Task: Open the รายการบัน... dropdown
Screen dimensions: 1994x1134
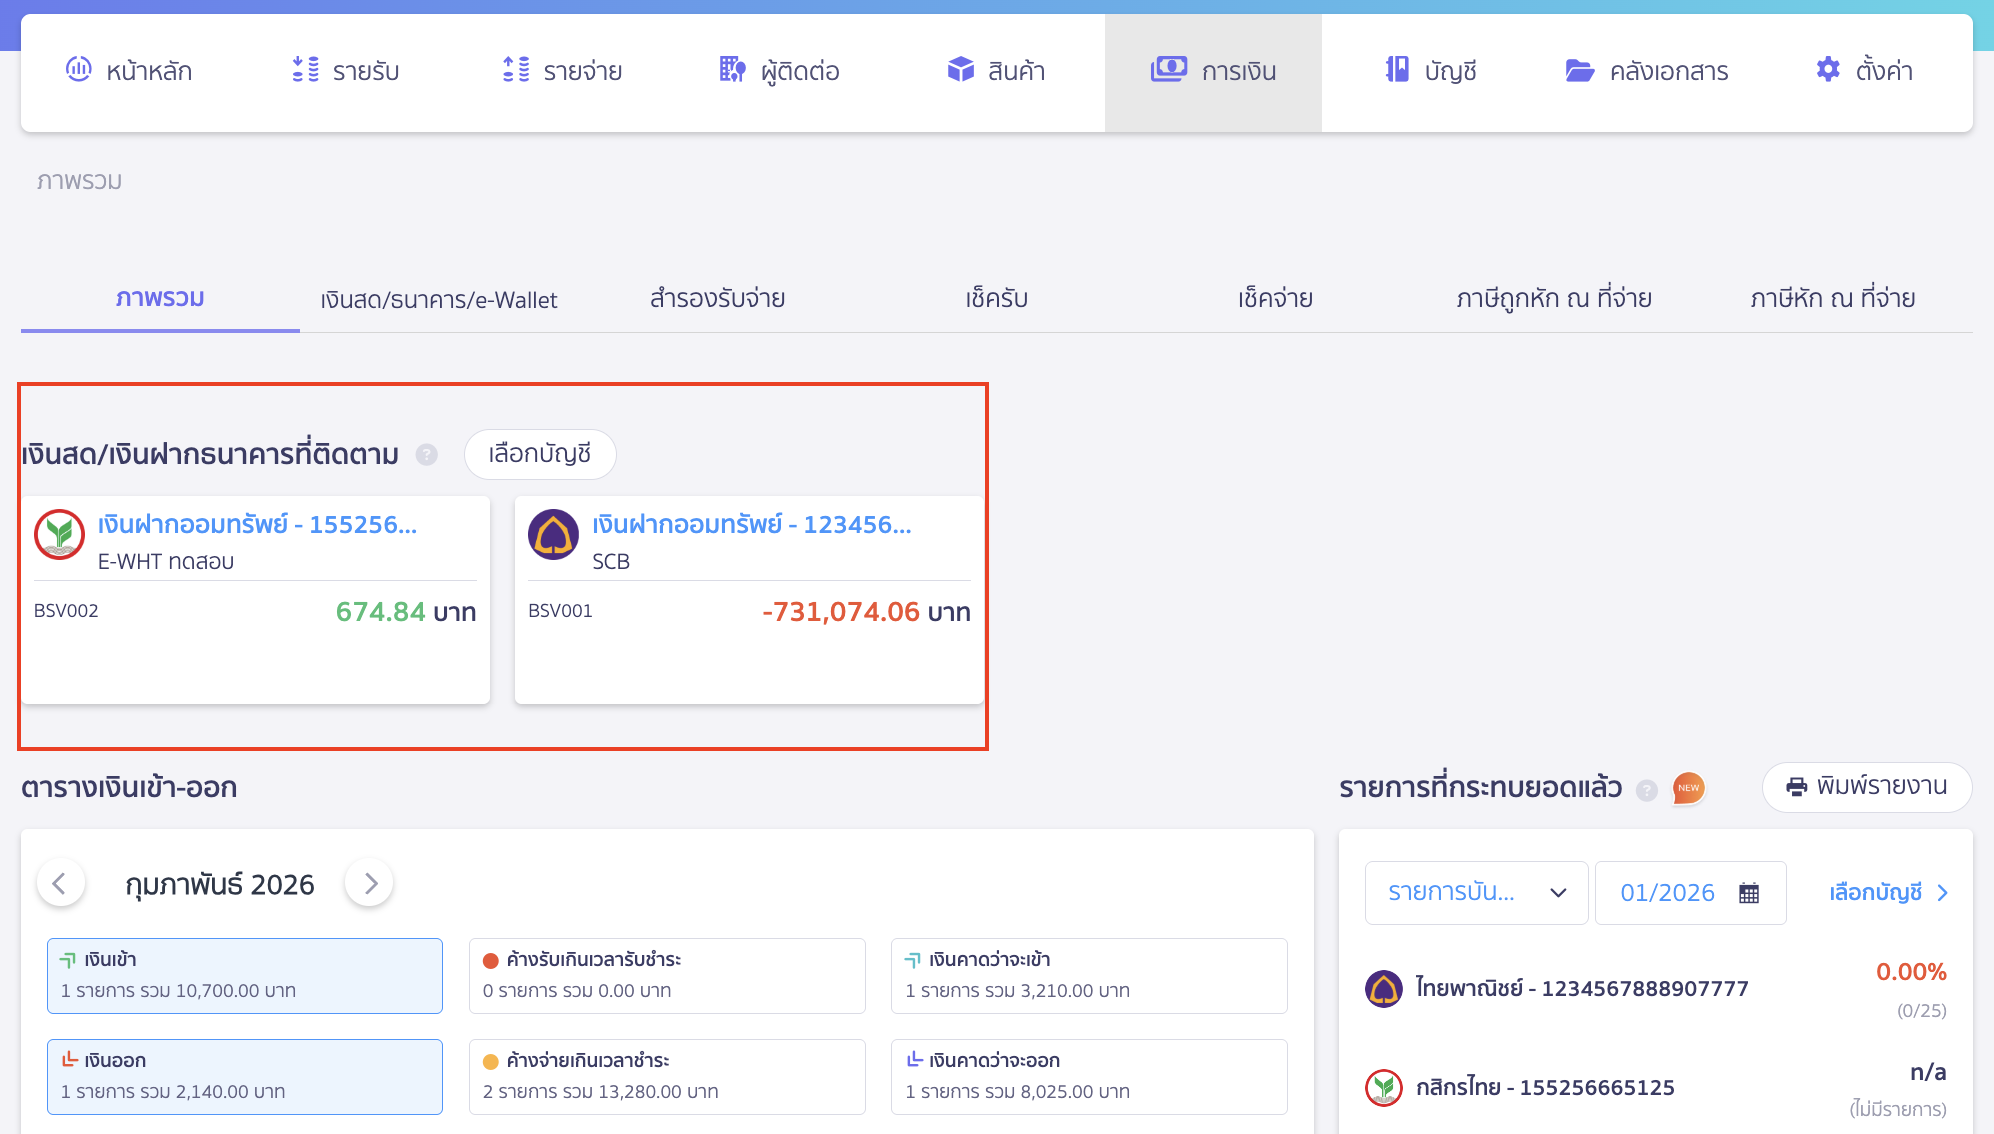Action: (x=1476, y=892)
